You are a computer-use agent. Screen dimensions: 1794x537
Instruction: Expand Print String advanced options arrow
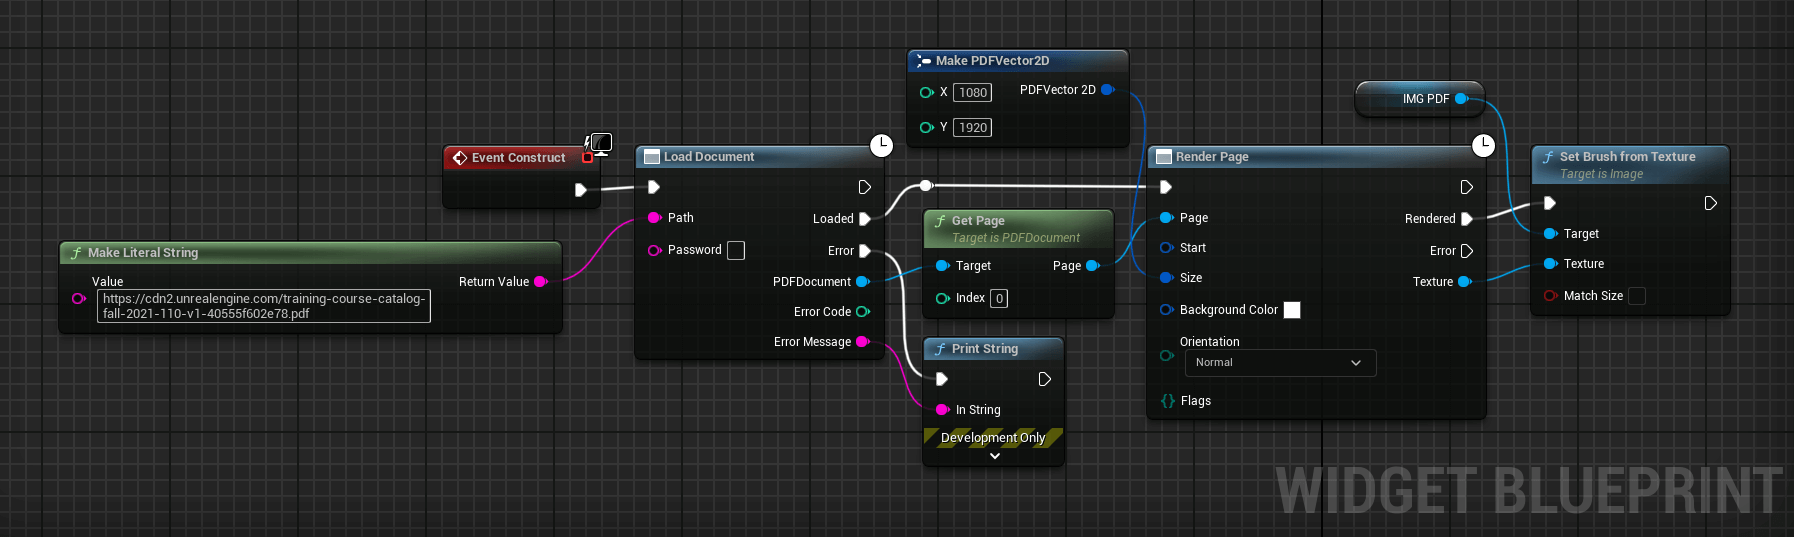point(994,456)
